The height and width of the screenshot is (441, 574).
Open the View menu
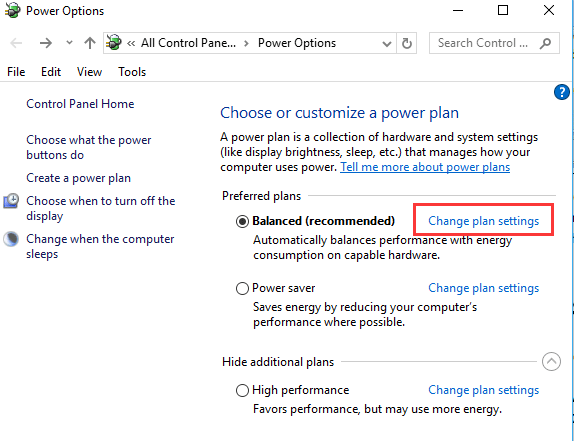coord(89,72)
